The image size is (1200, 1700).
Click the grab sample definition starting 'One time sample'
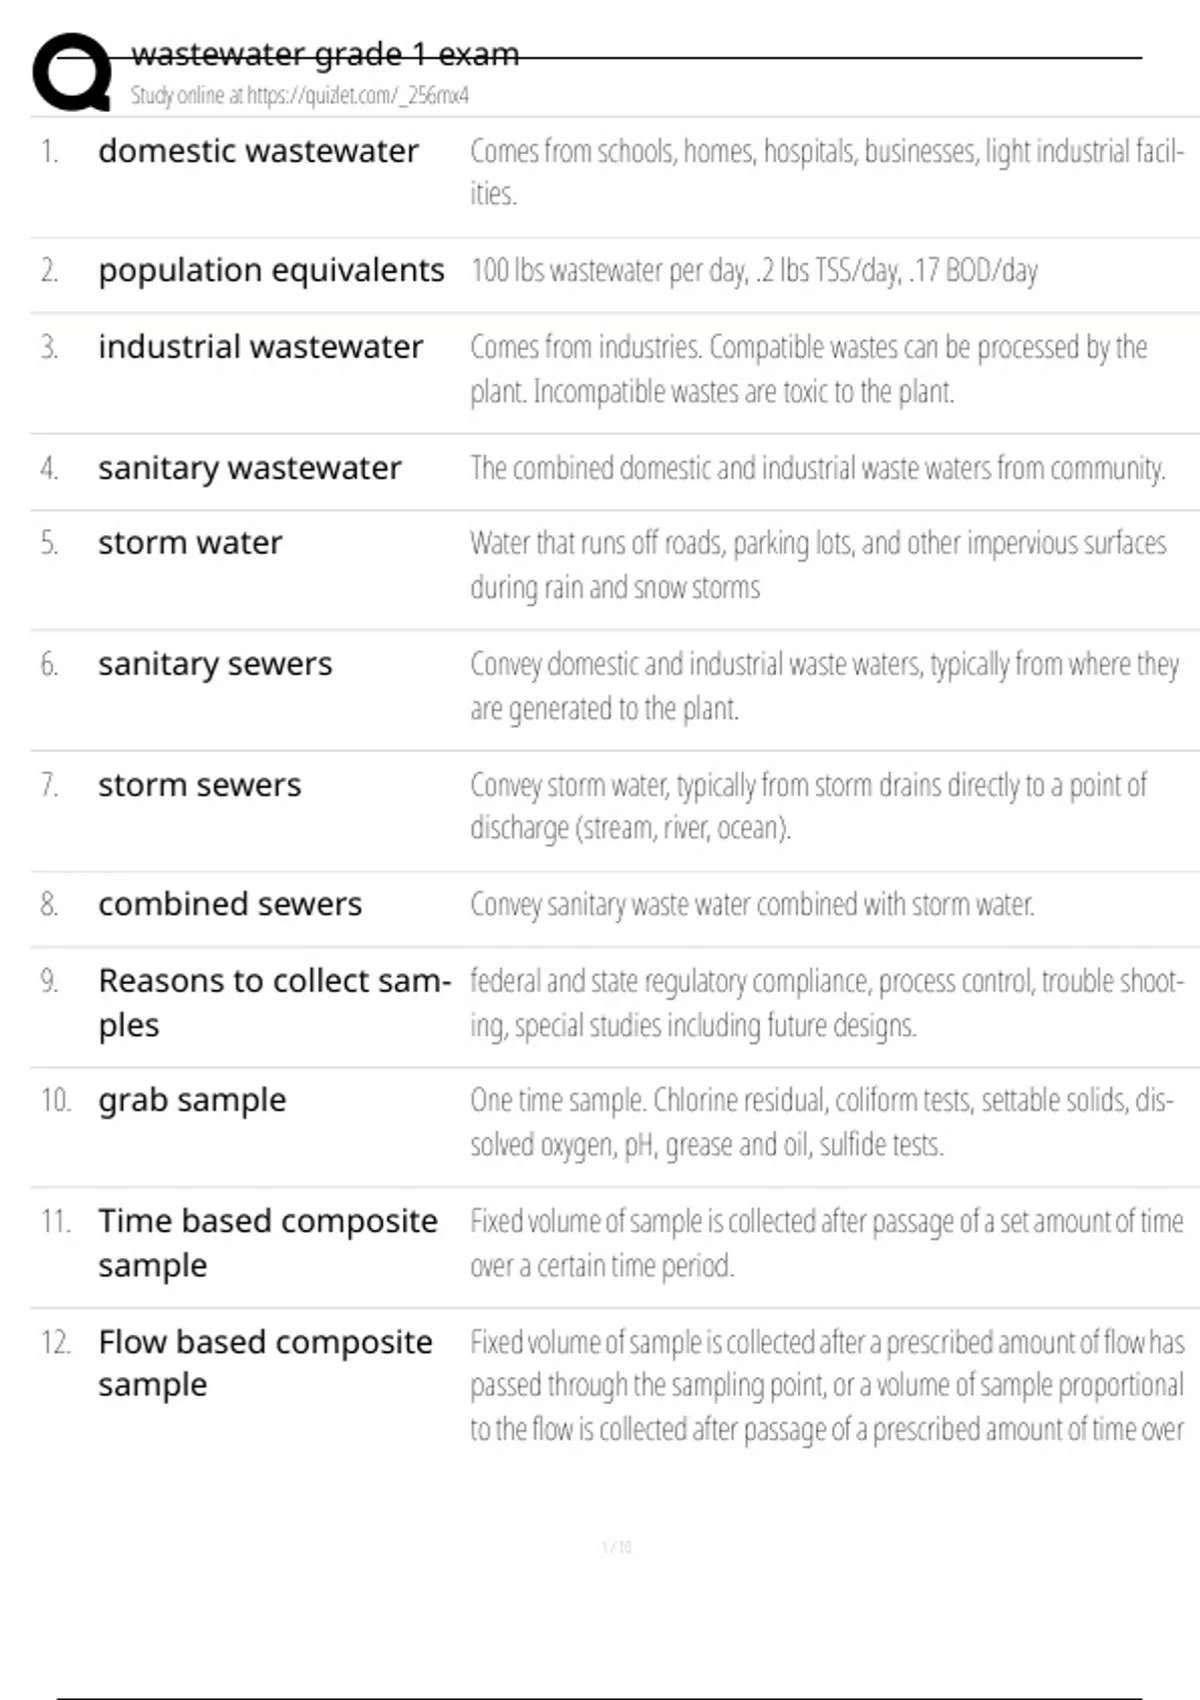(x=820, y=1122)
